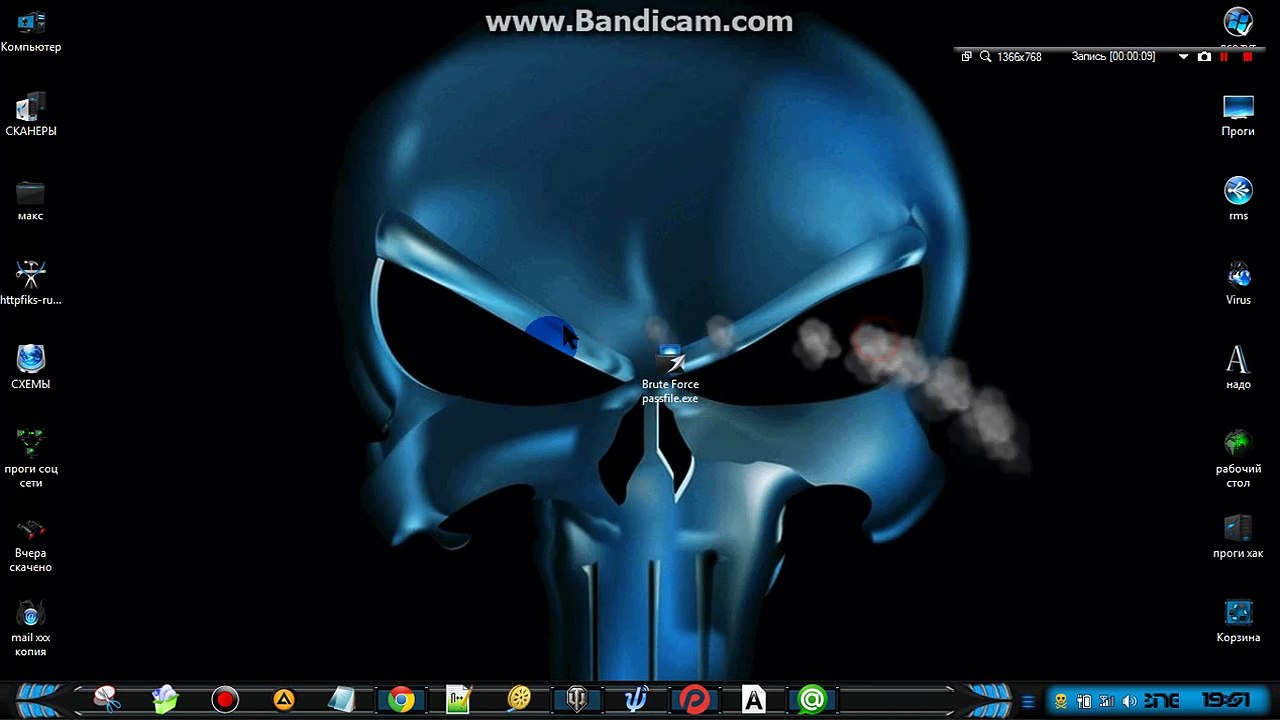Viewport: 1280px width, 720px height.
Task: Click the green recycle-arrow taskbar icon
Action: pos(165,699)
